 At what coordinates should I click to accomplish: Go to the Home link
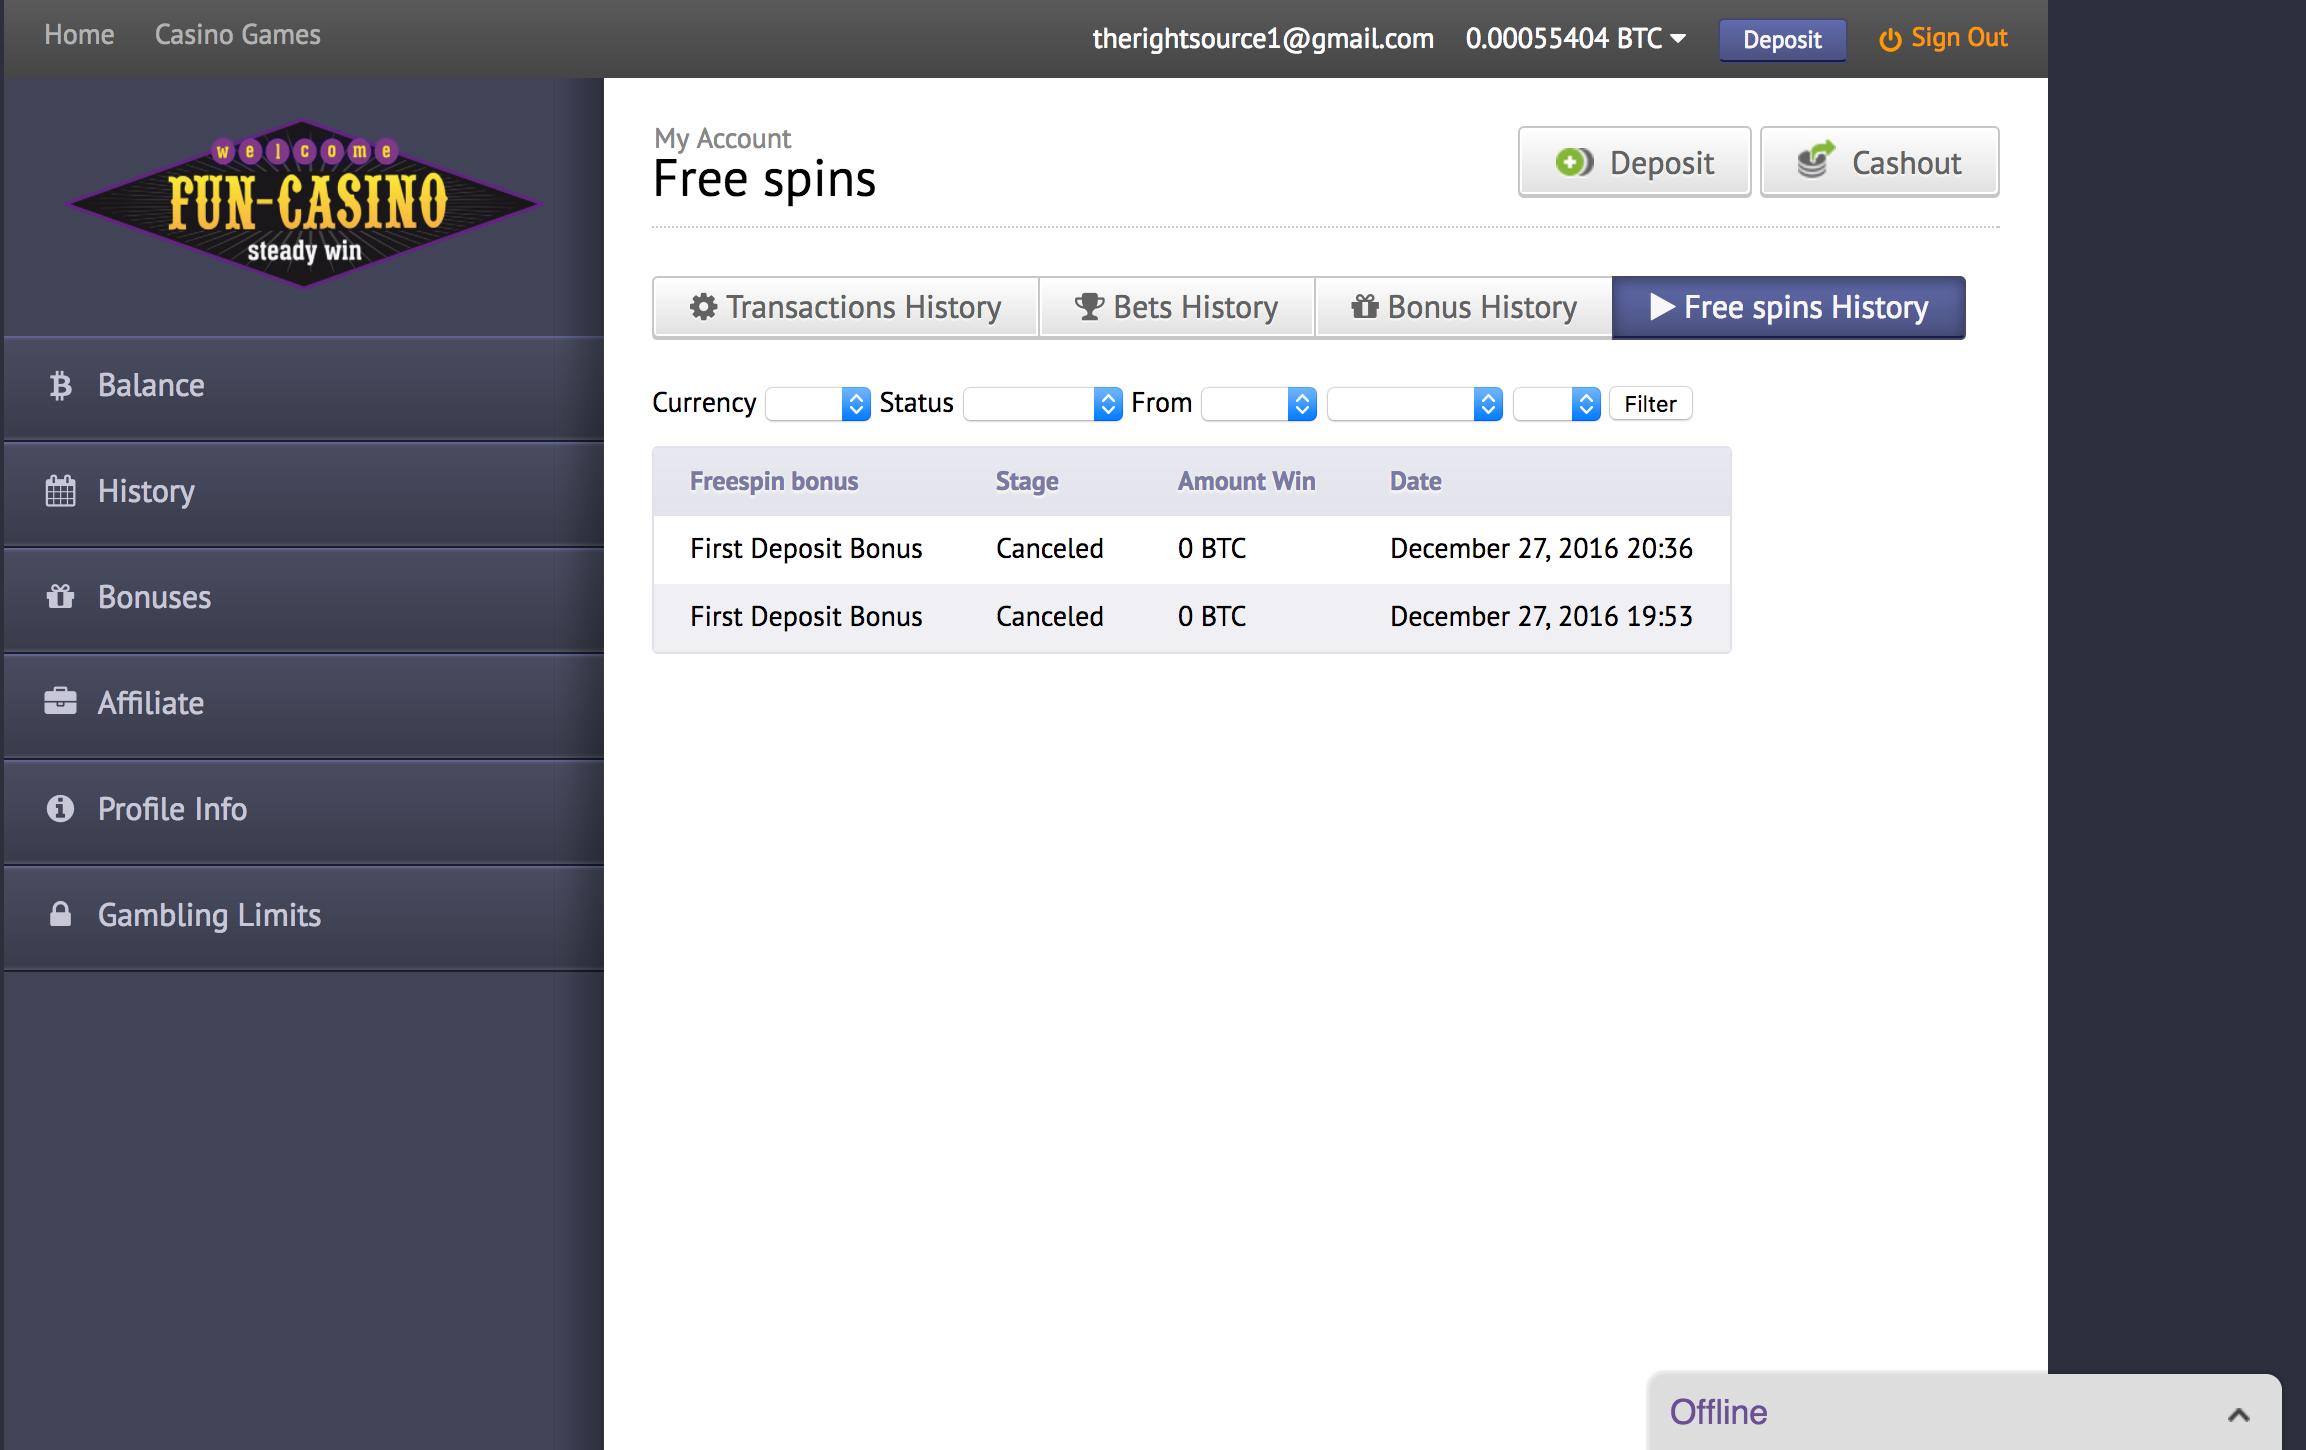[x=79, y=35]
